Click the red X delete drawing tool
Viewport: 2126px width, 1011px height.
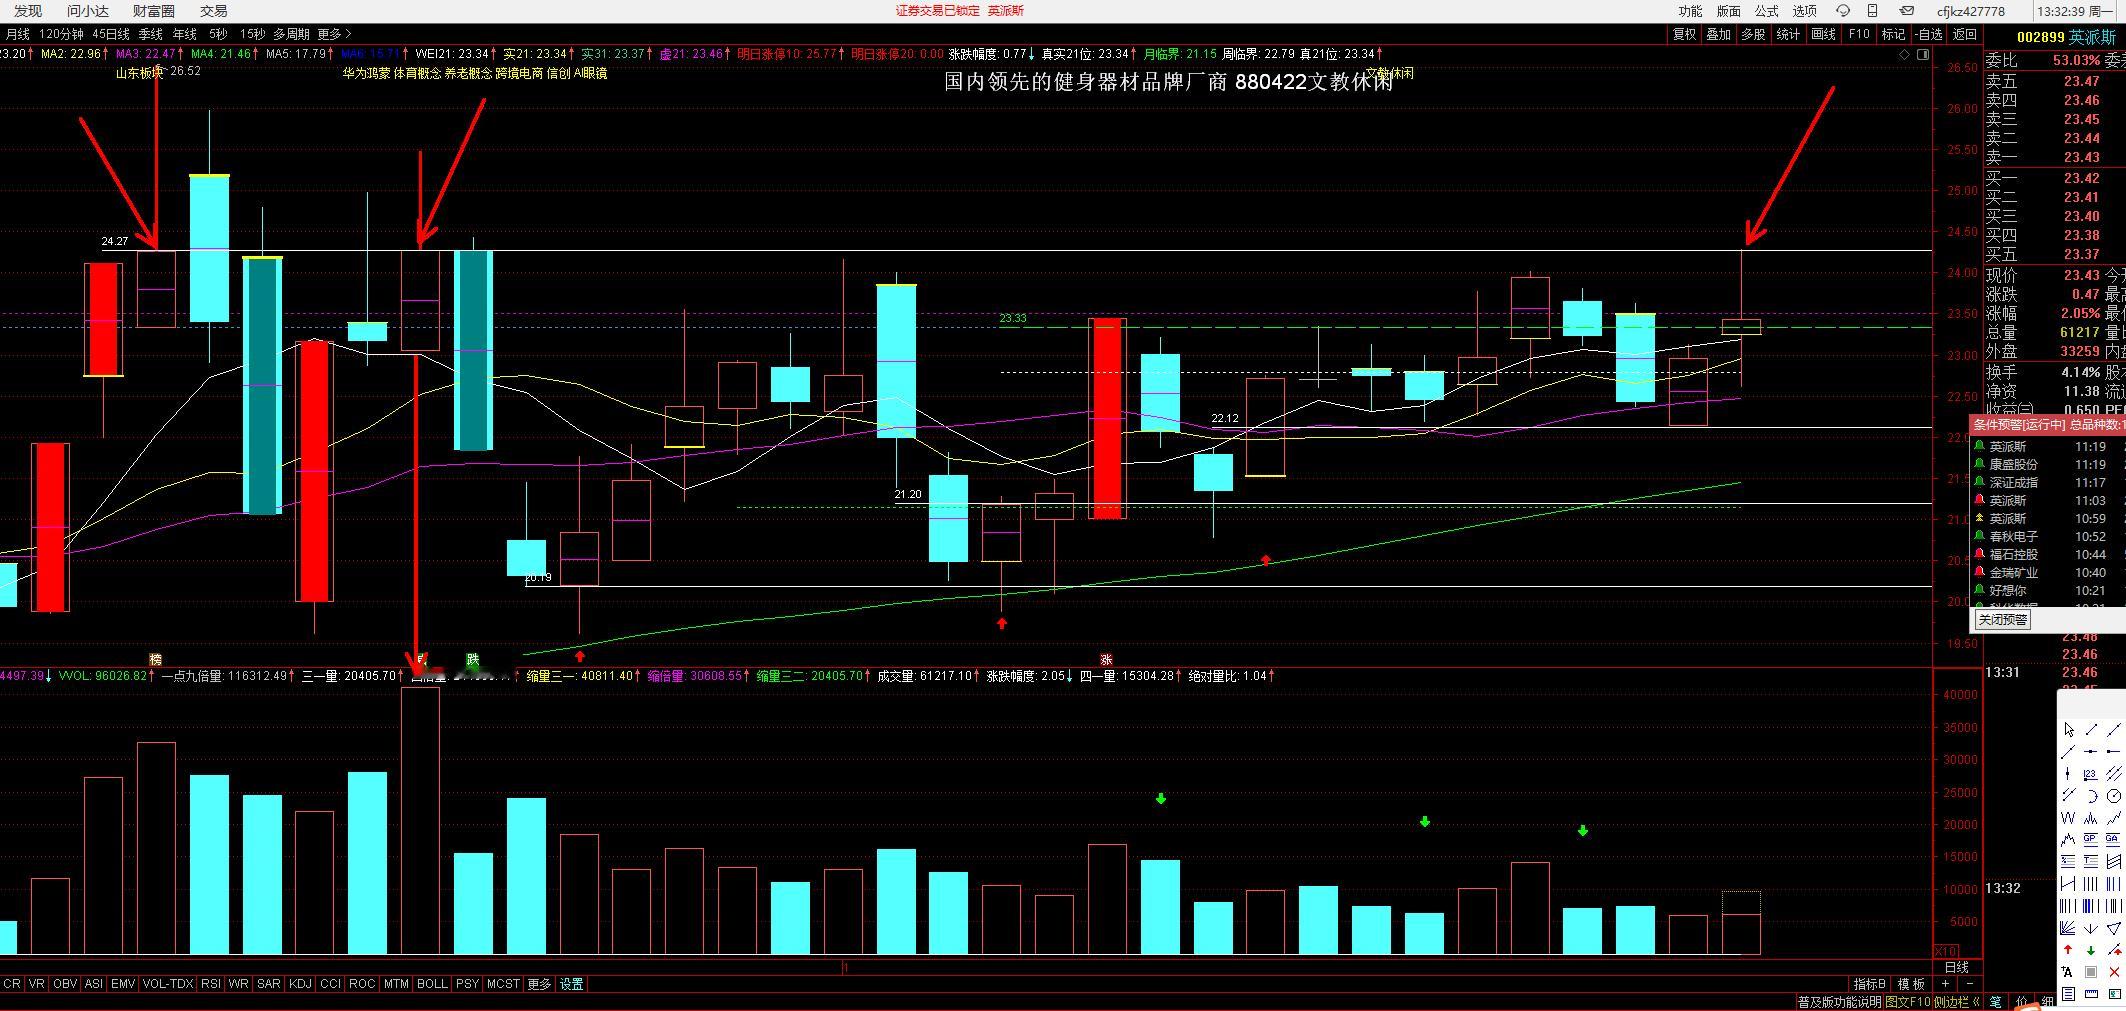point(2114,972)
